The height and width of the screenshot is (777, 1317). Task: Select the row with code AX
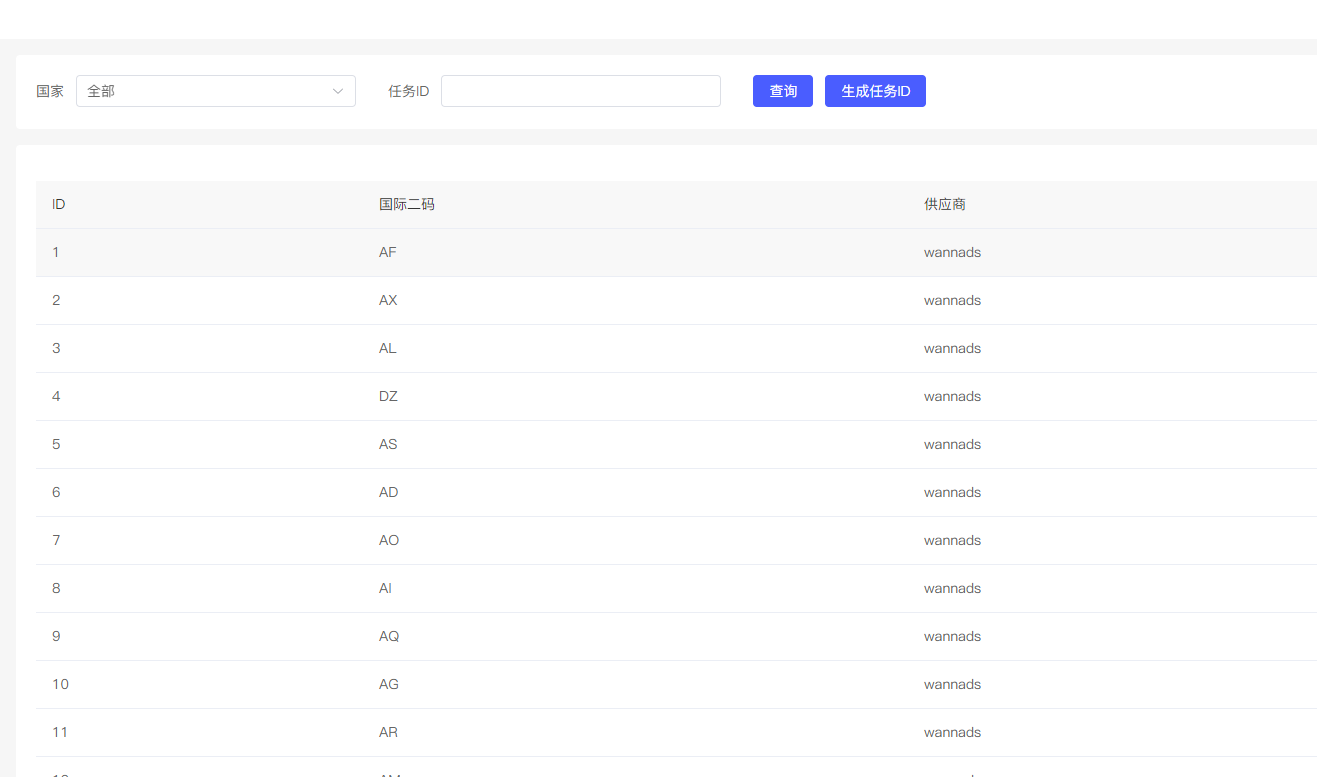click(x=388, y=300)
